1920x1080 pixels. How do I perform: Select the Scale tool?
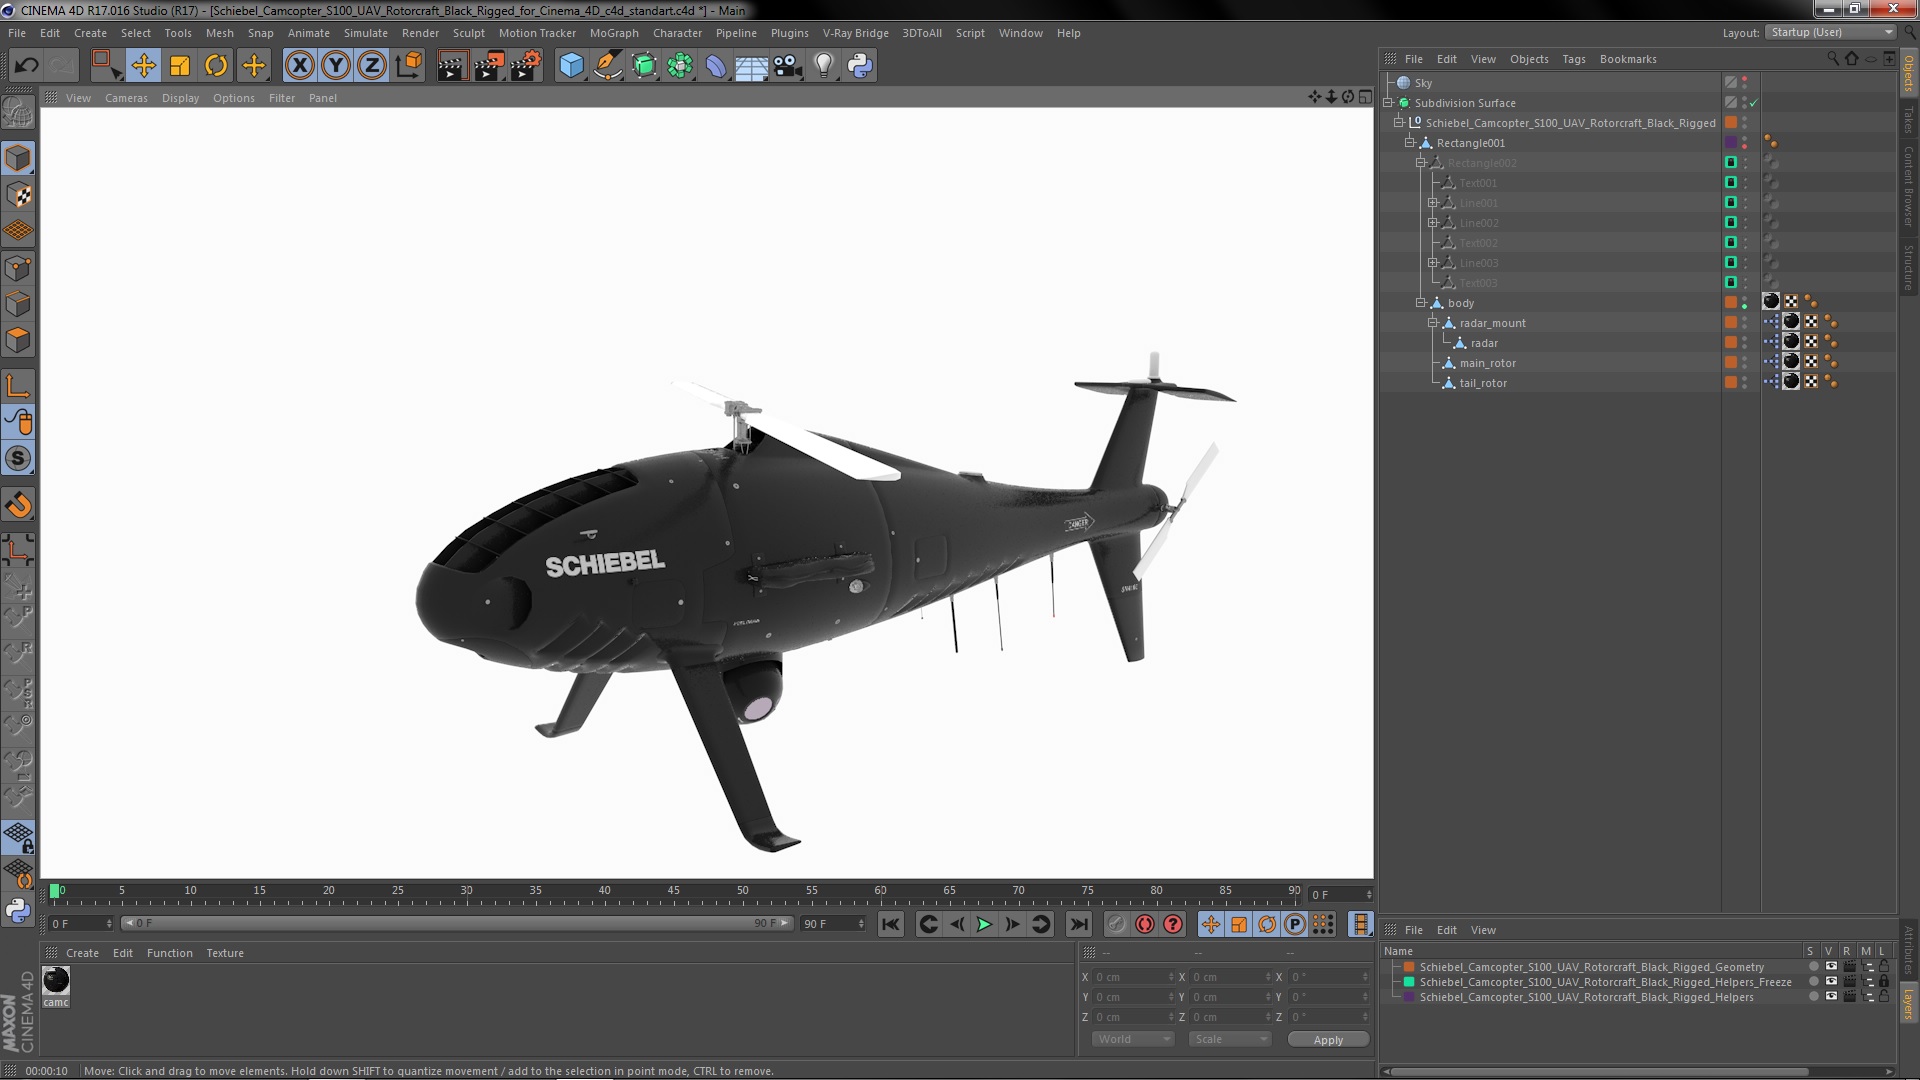pos(180,66)
